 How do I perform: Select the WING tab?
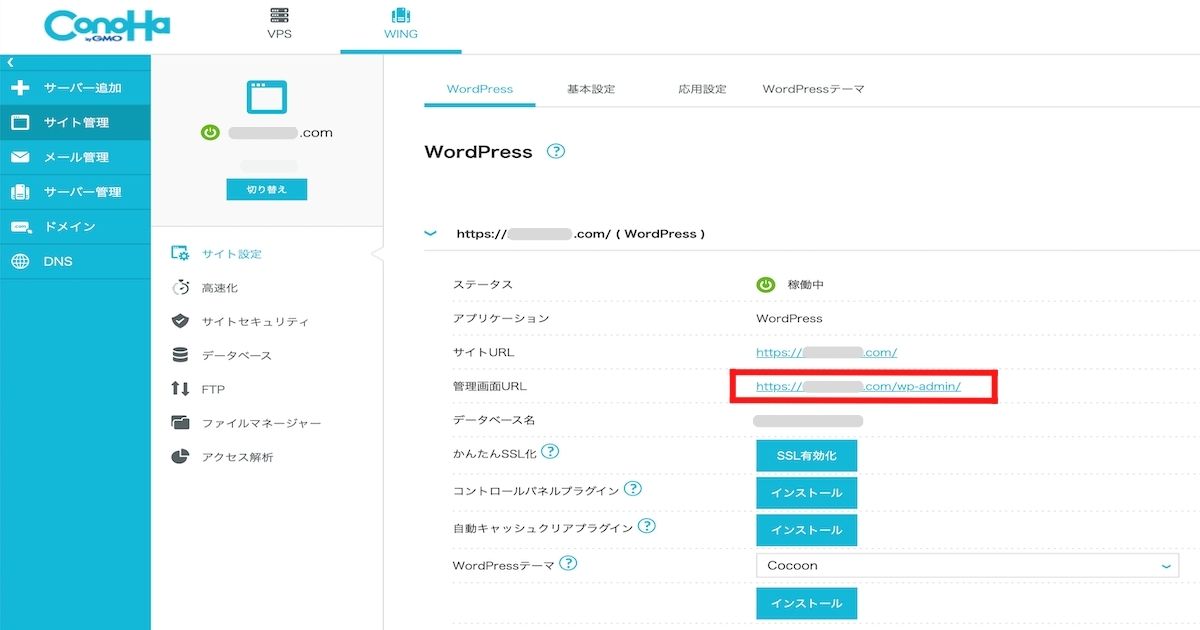coord(401,24)
